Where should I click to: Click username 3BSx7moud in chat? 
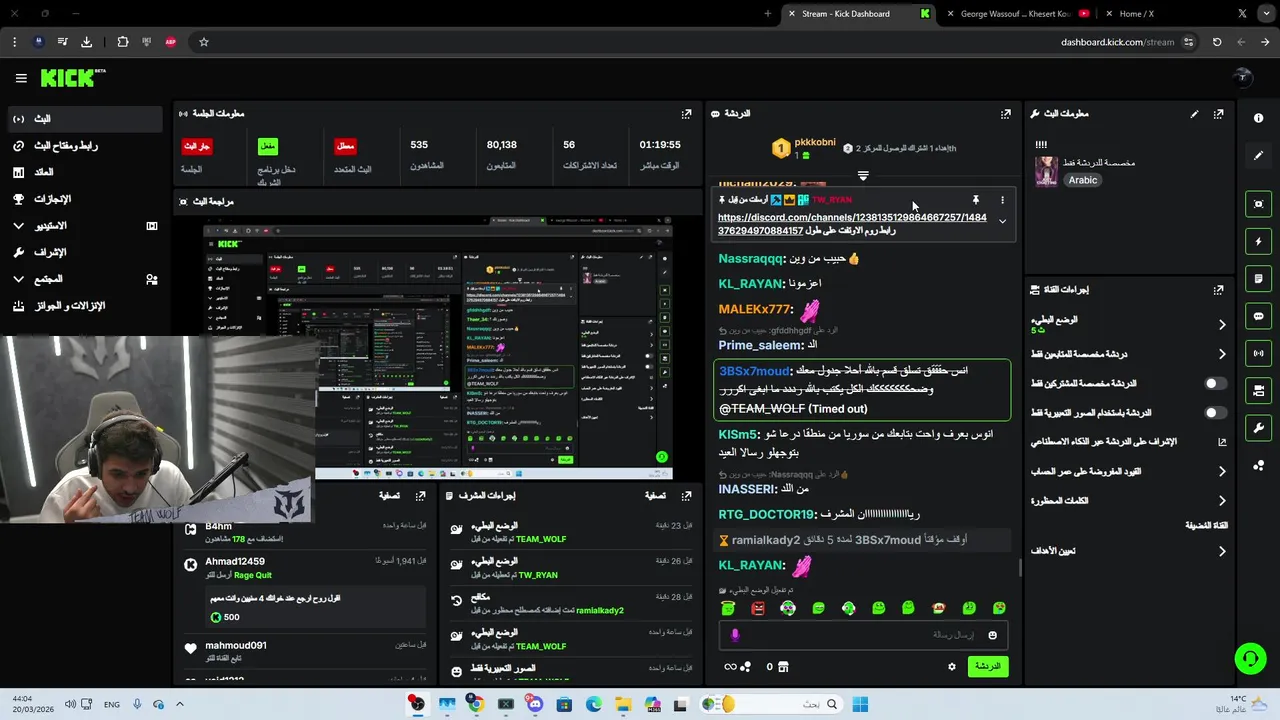click(x=754, y=371)
